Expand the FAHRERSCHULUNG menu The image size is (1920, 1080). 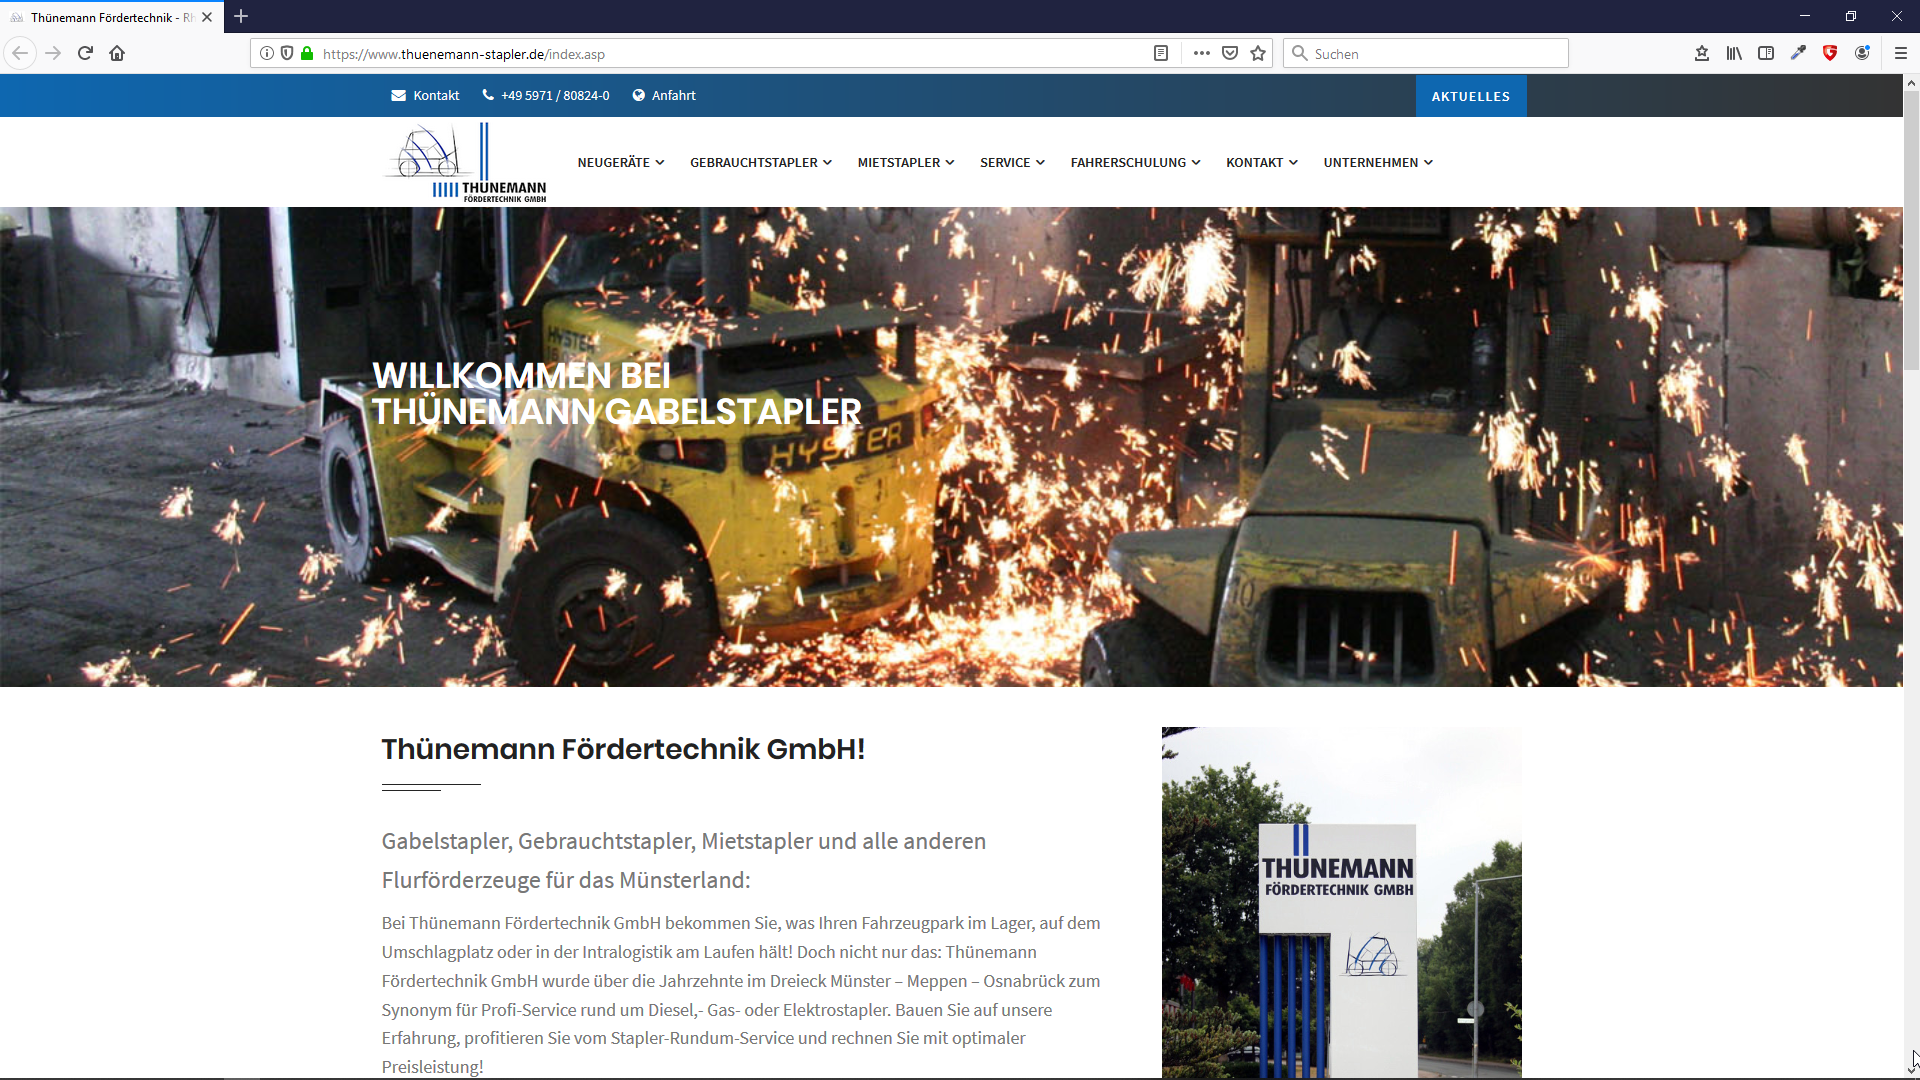pyautogui.click(x=1135, y=162)
